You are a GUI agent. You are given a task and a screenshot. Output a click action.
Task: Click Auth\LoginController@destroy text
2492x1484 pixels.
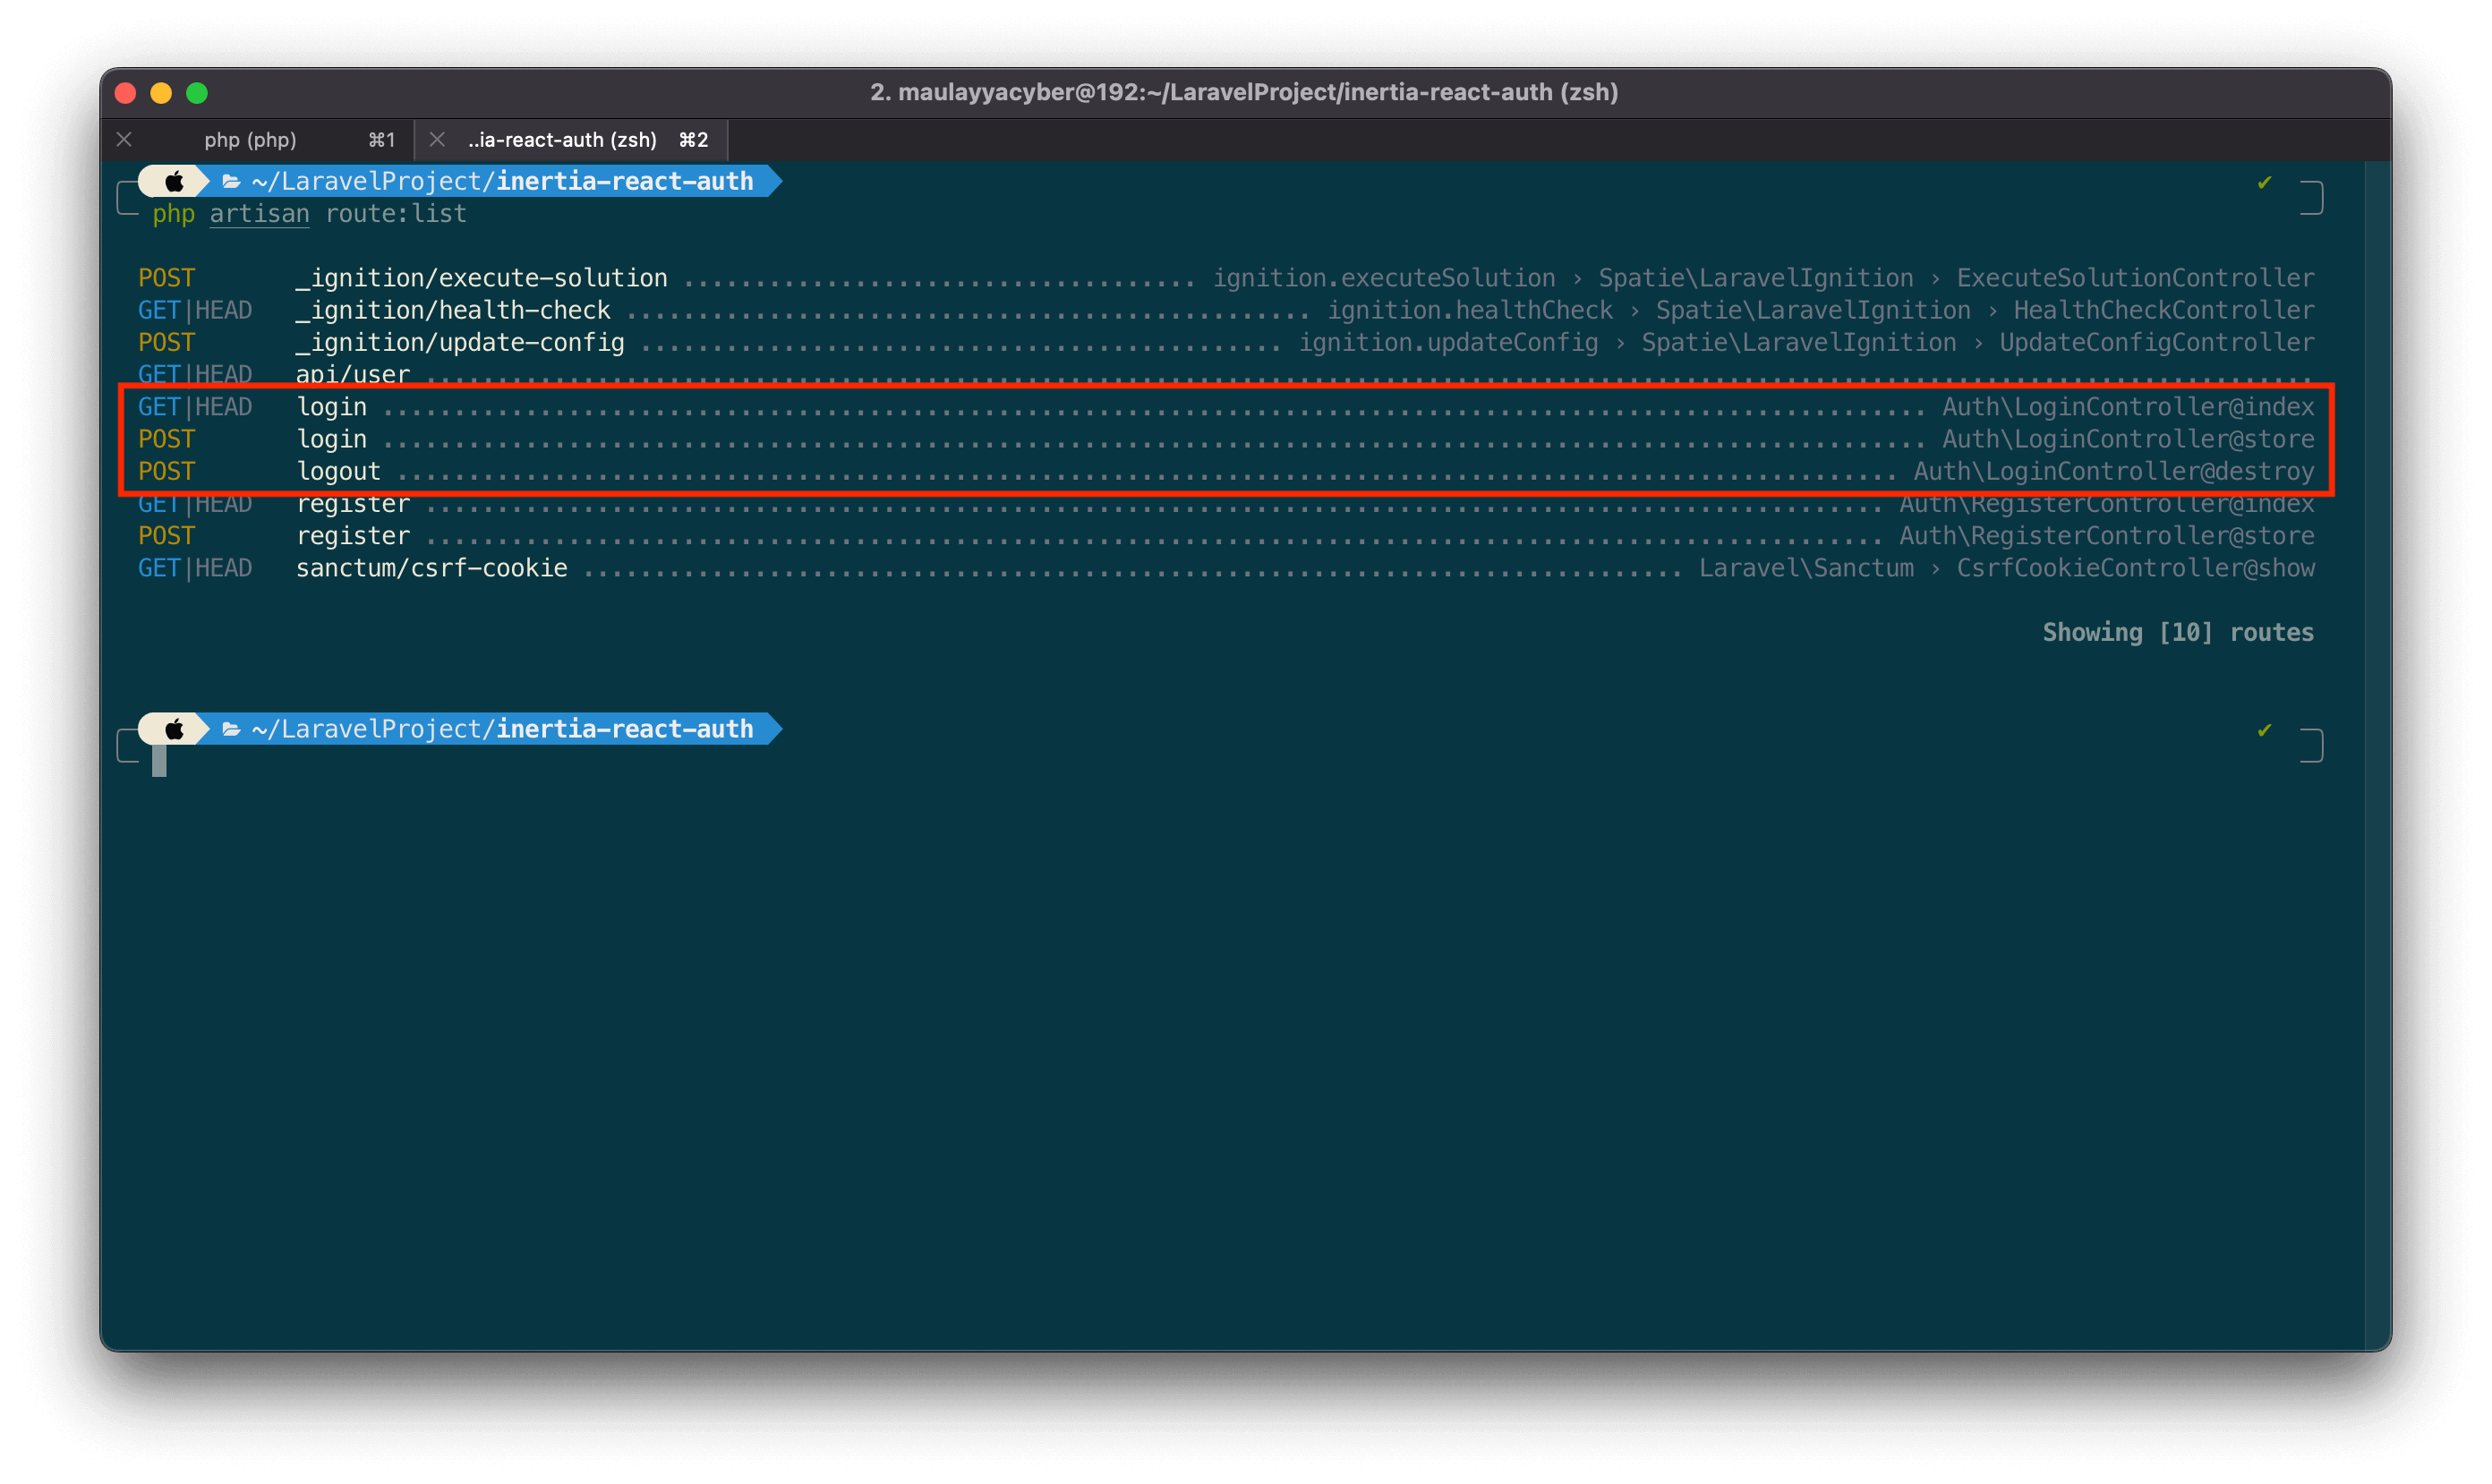coord(2113,471)
